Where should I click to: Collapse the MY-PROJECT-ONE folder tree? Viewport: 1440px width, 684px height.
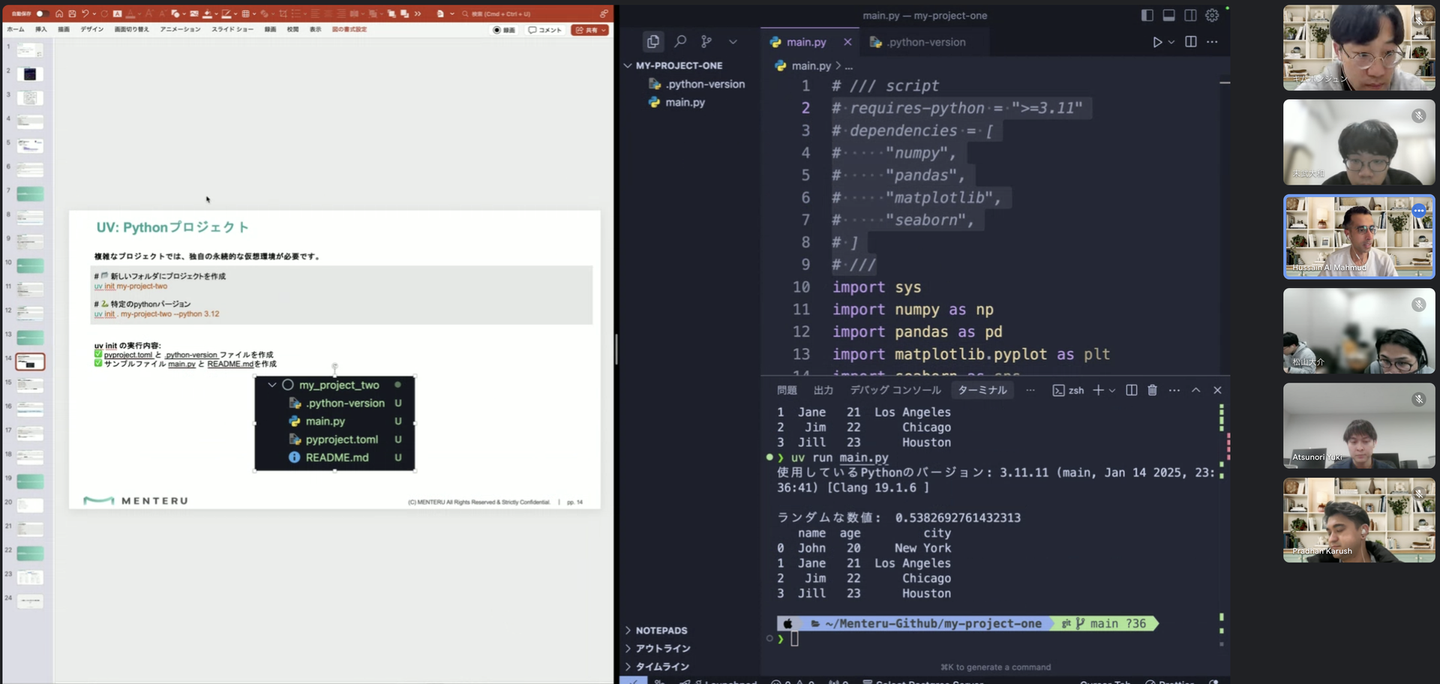point(628,65)
